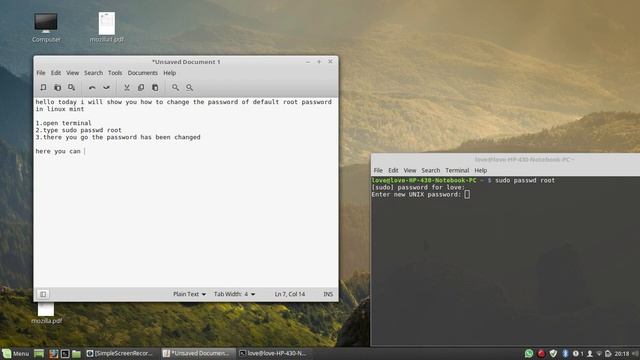Click the Show Desktop icon in the panel
The height and width of the screenshot is (360, 640).
tap(39, 353)
